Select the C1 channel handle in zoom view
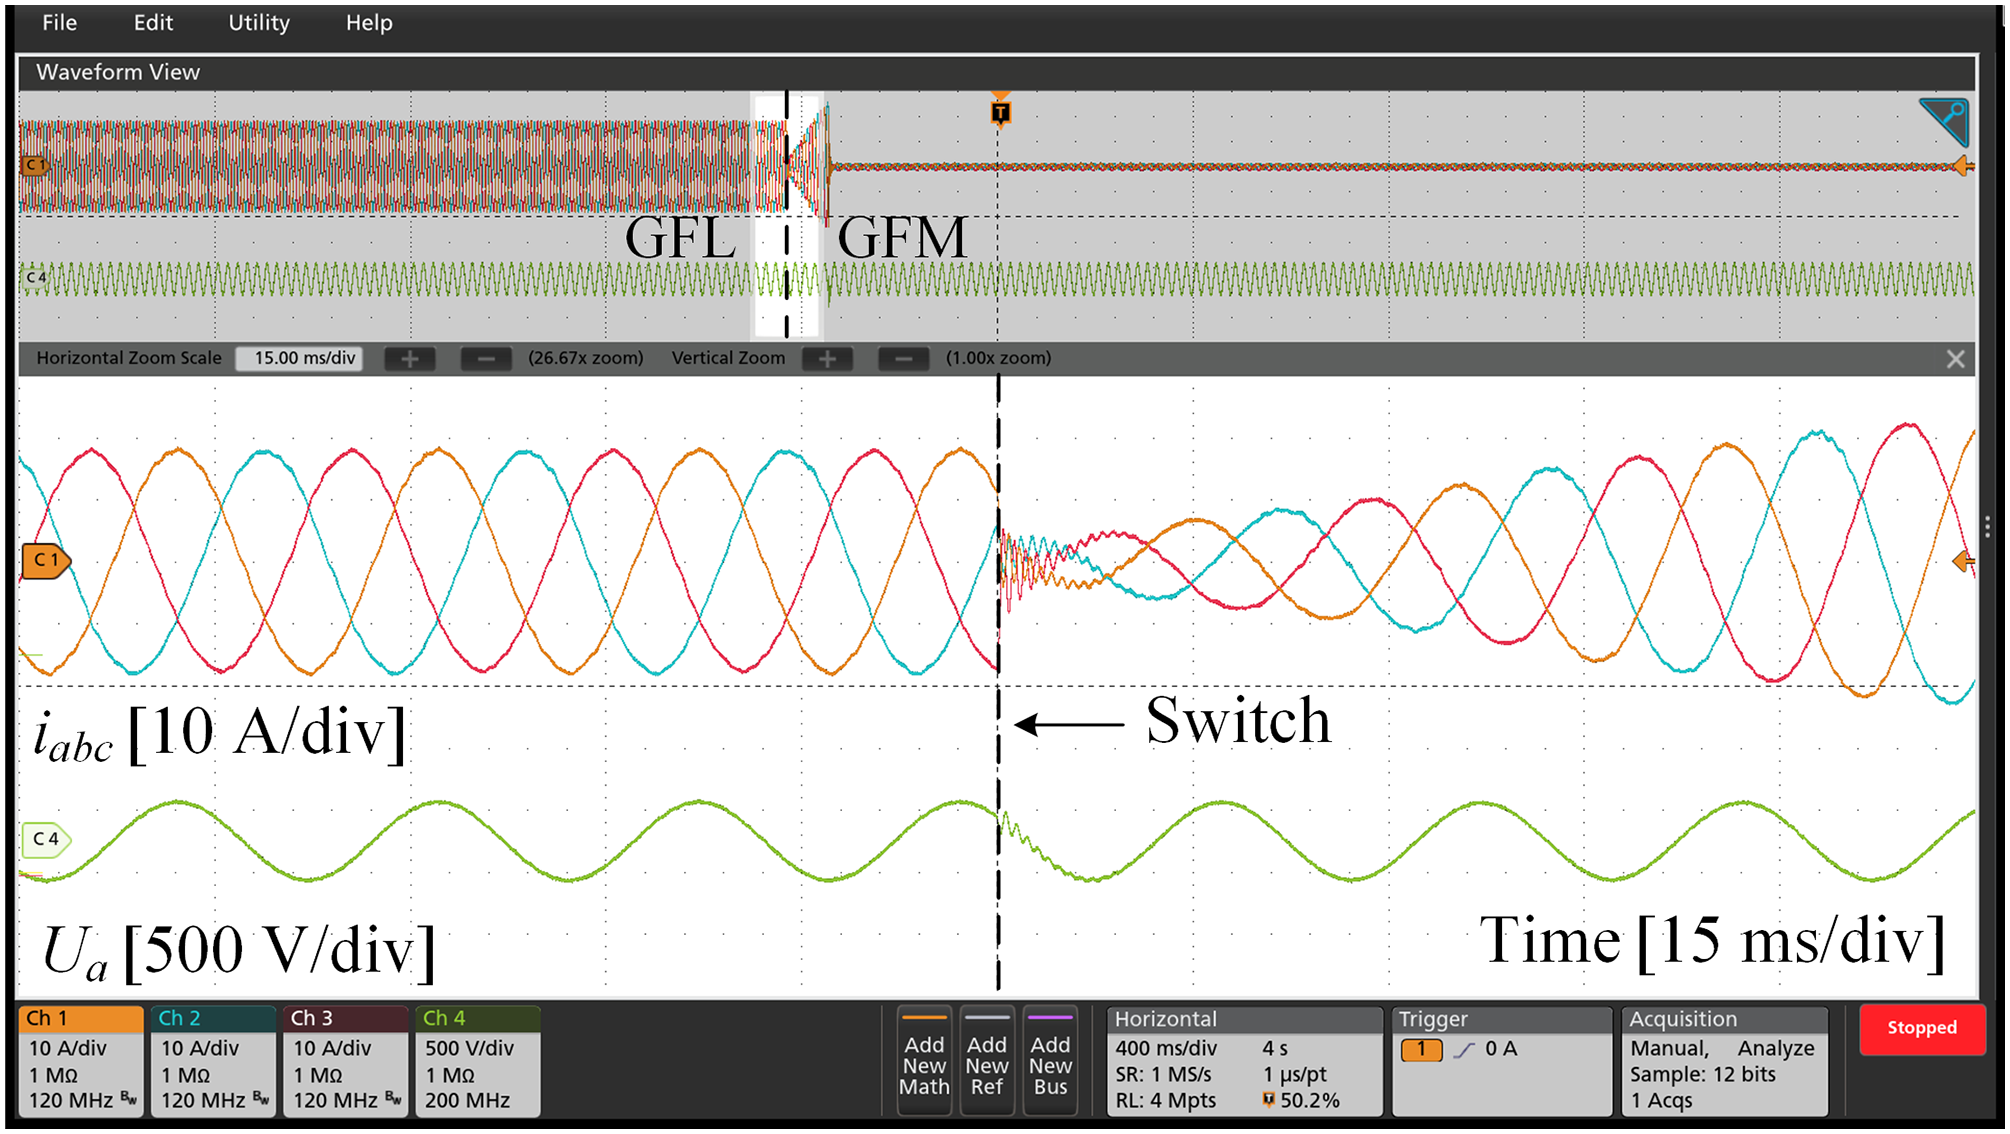Image resolution: width=2010 pixels, height=1134 pixels. point(45,560)
